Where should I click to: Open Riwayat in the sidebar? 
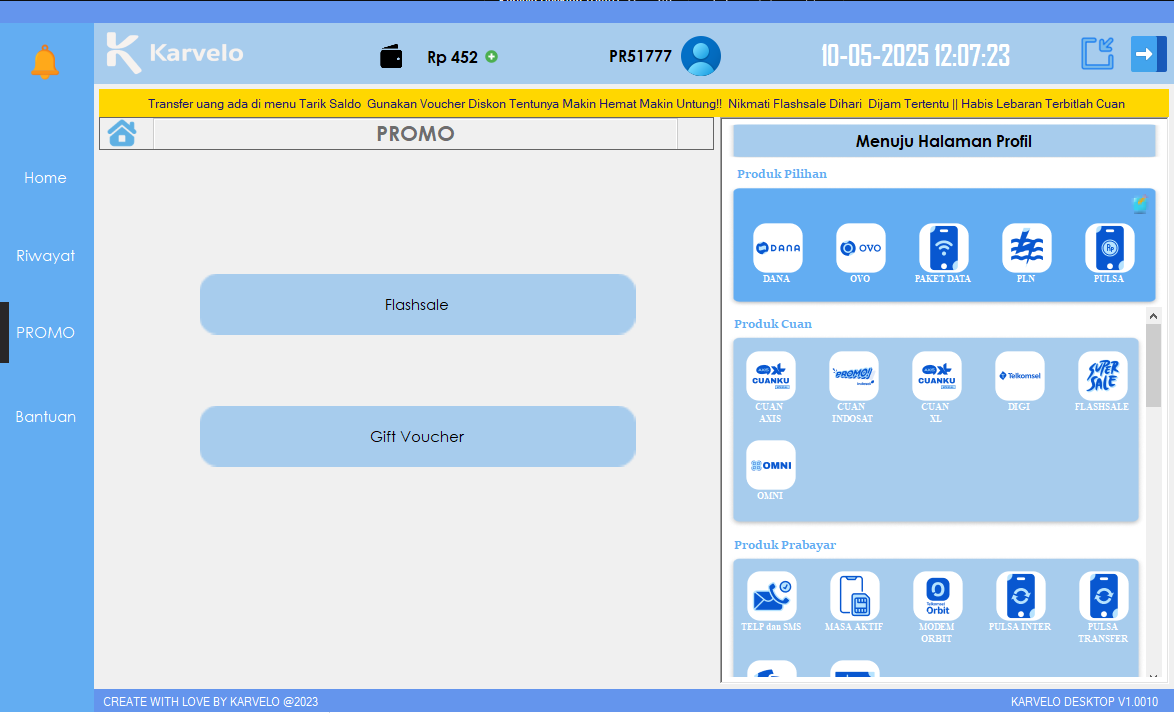click(x=45, y=256)
